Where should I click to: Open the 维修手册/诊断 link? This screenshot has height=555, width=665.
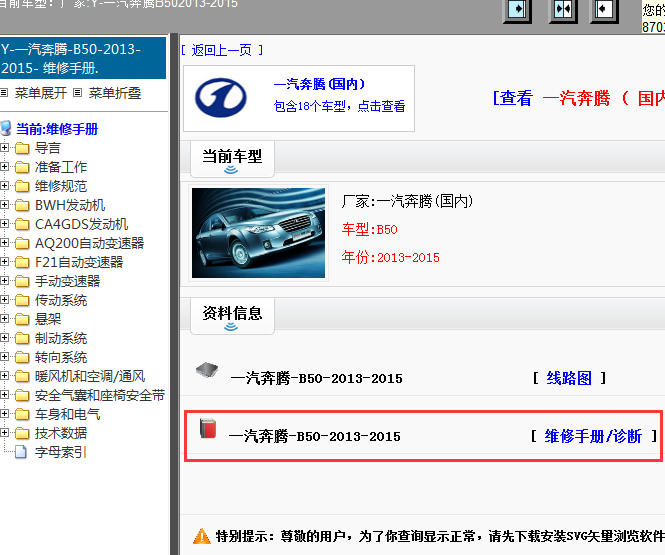pyautogui.click(x=593, y=436)
